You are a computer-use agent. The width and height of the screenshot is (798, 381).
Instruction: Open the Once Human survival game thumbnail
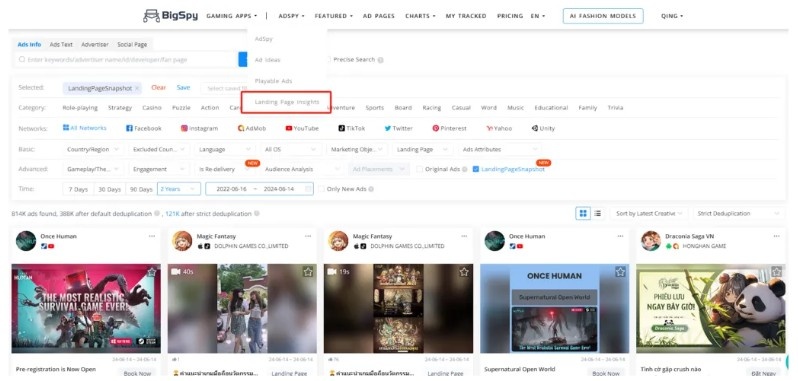[x=86, y=308]
